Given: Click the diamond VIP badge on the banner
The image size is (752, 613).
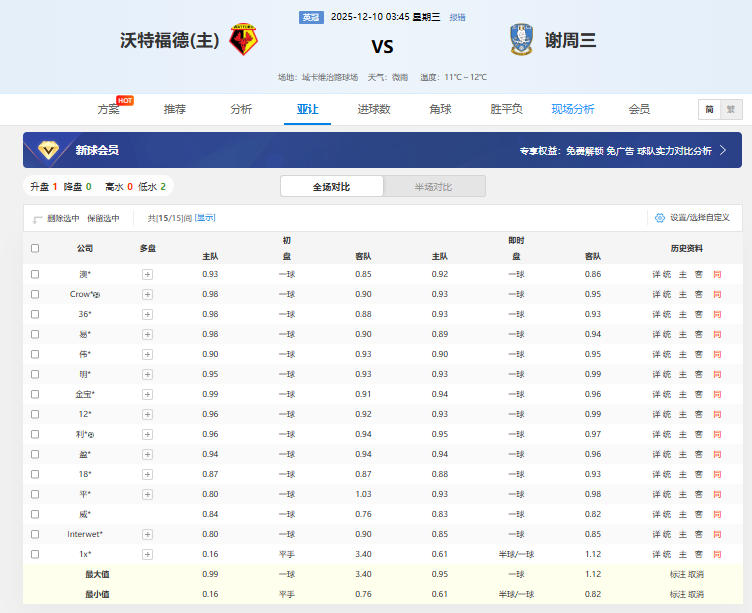Looking at the screenshot, I should click(48, 150).
